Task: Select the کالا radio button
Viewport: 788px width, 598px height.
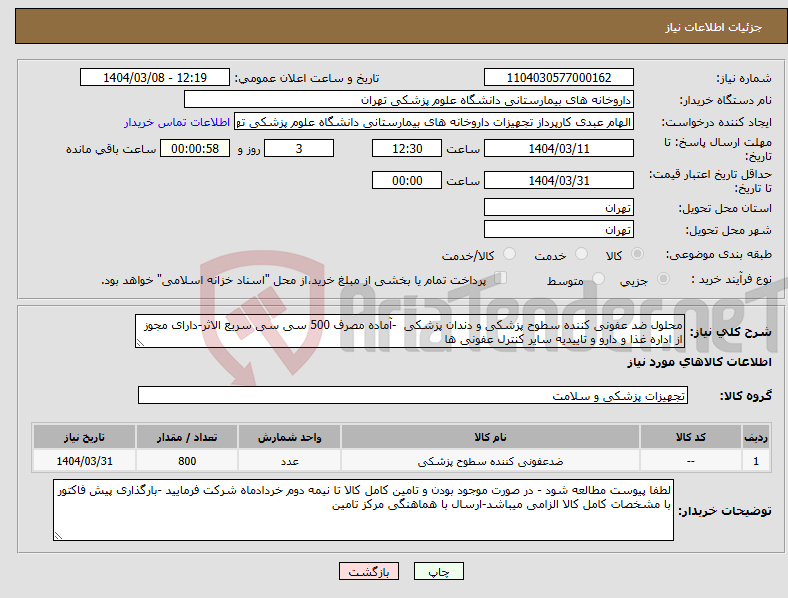Action: coord(637,254)
